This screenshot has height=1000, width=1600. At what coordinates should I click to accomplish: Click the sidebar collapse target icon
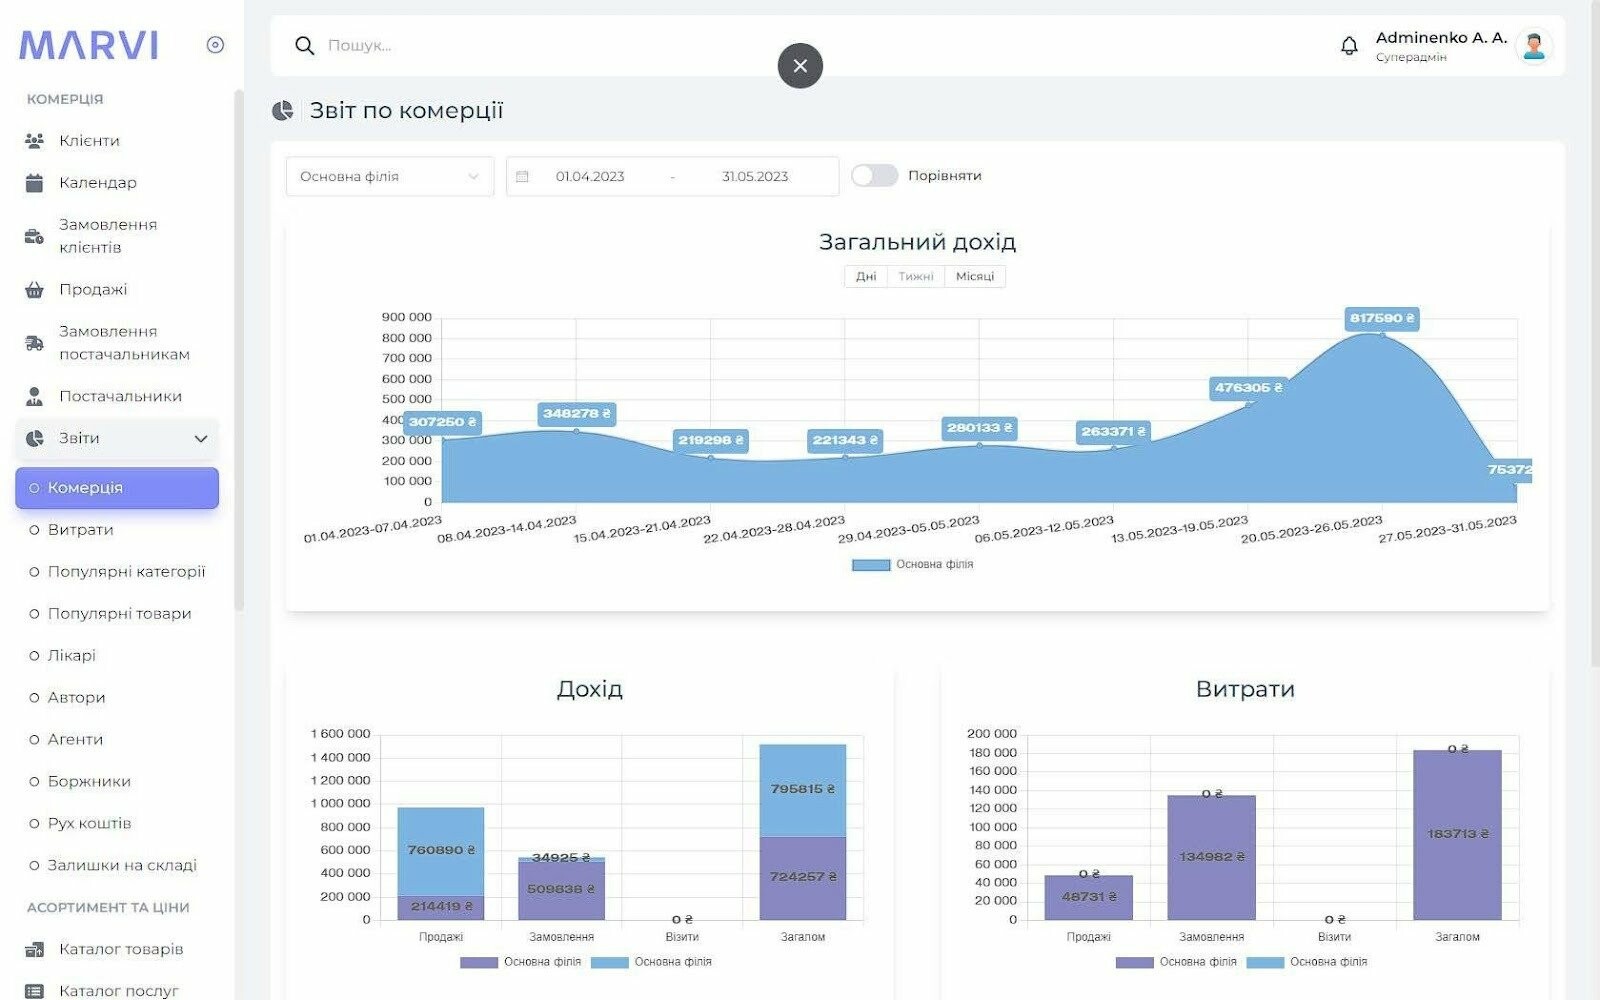(215, 45)
